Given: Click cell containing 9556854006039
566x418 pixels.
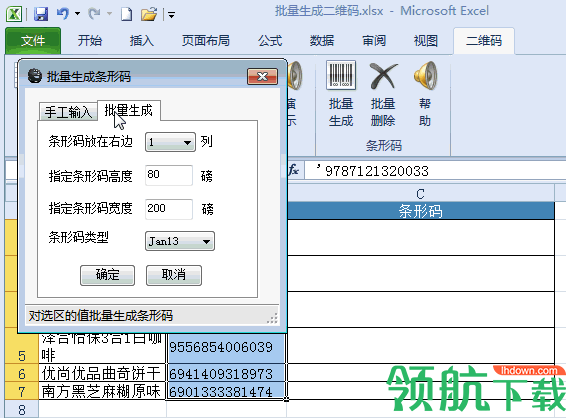Looking at the screenshot, I should coord(226,347).
